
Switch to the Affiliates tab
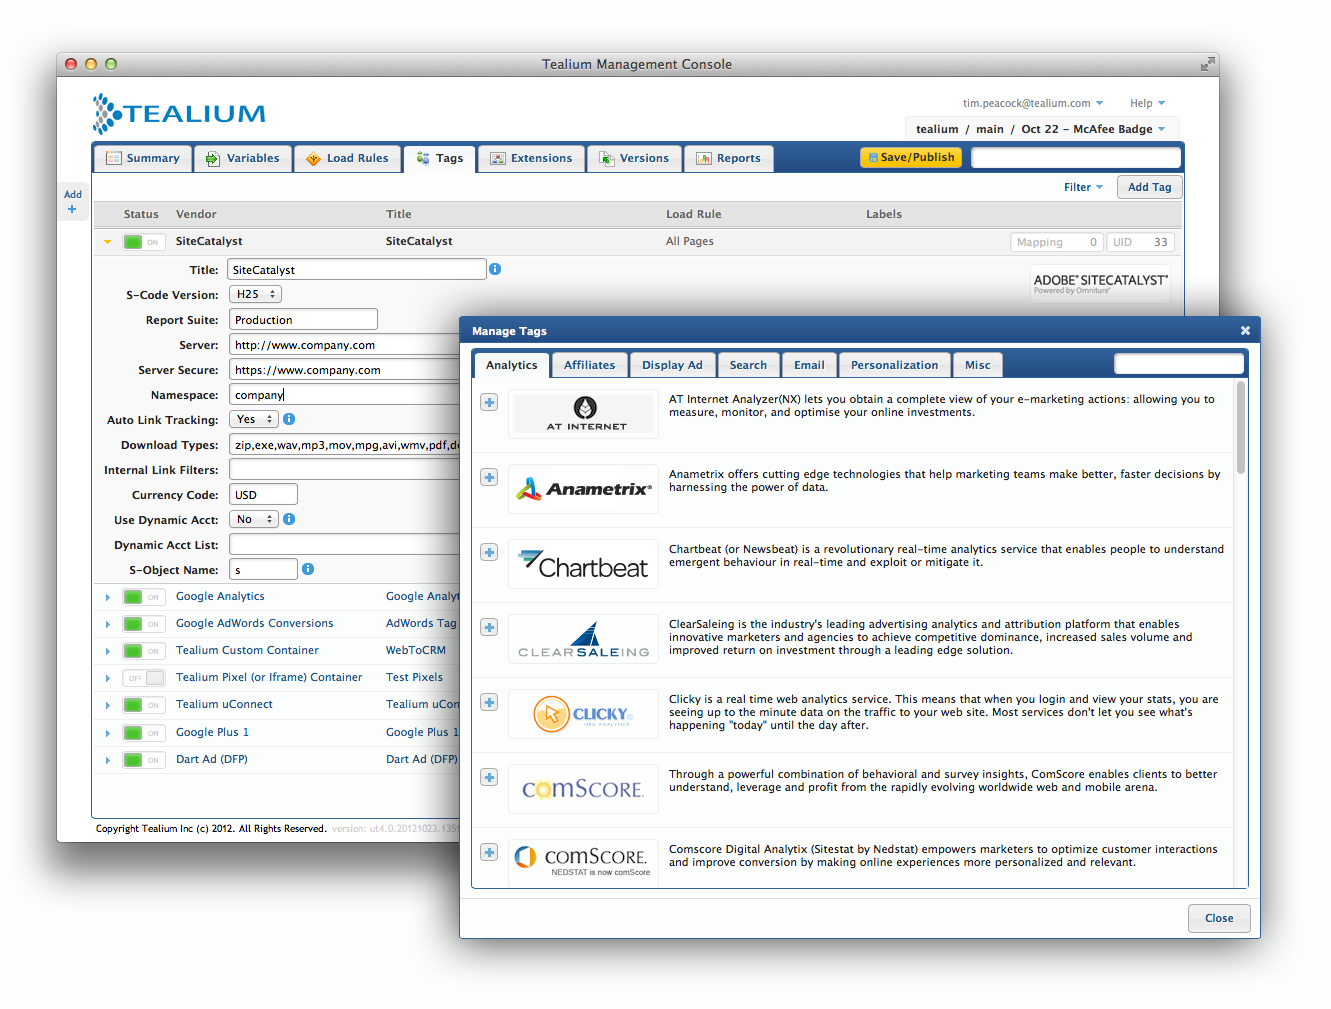589,365
